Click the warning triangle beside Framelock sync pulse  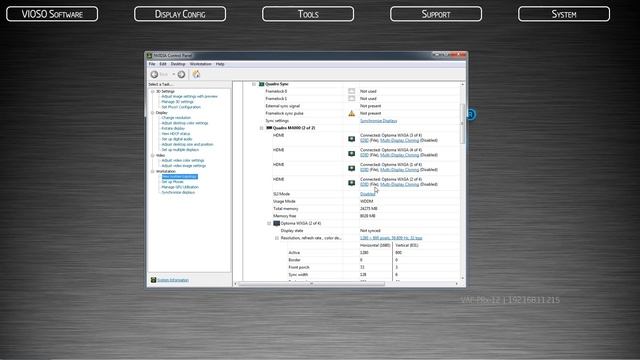click(351, 113)
